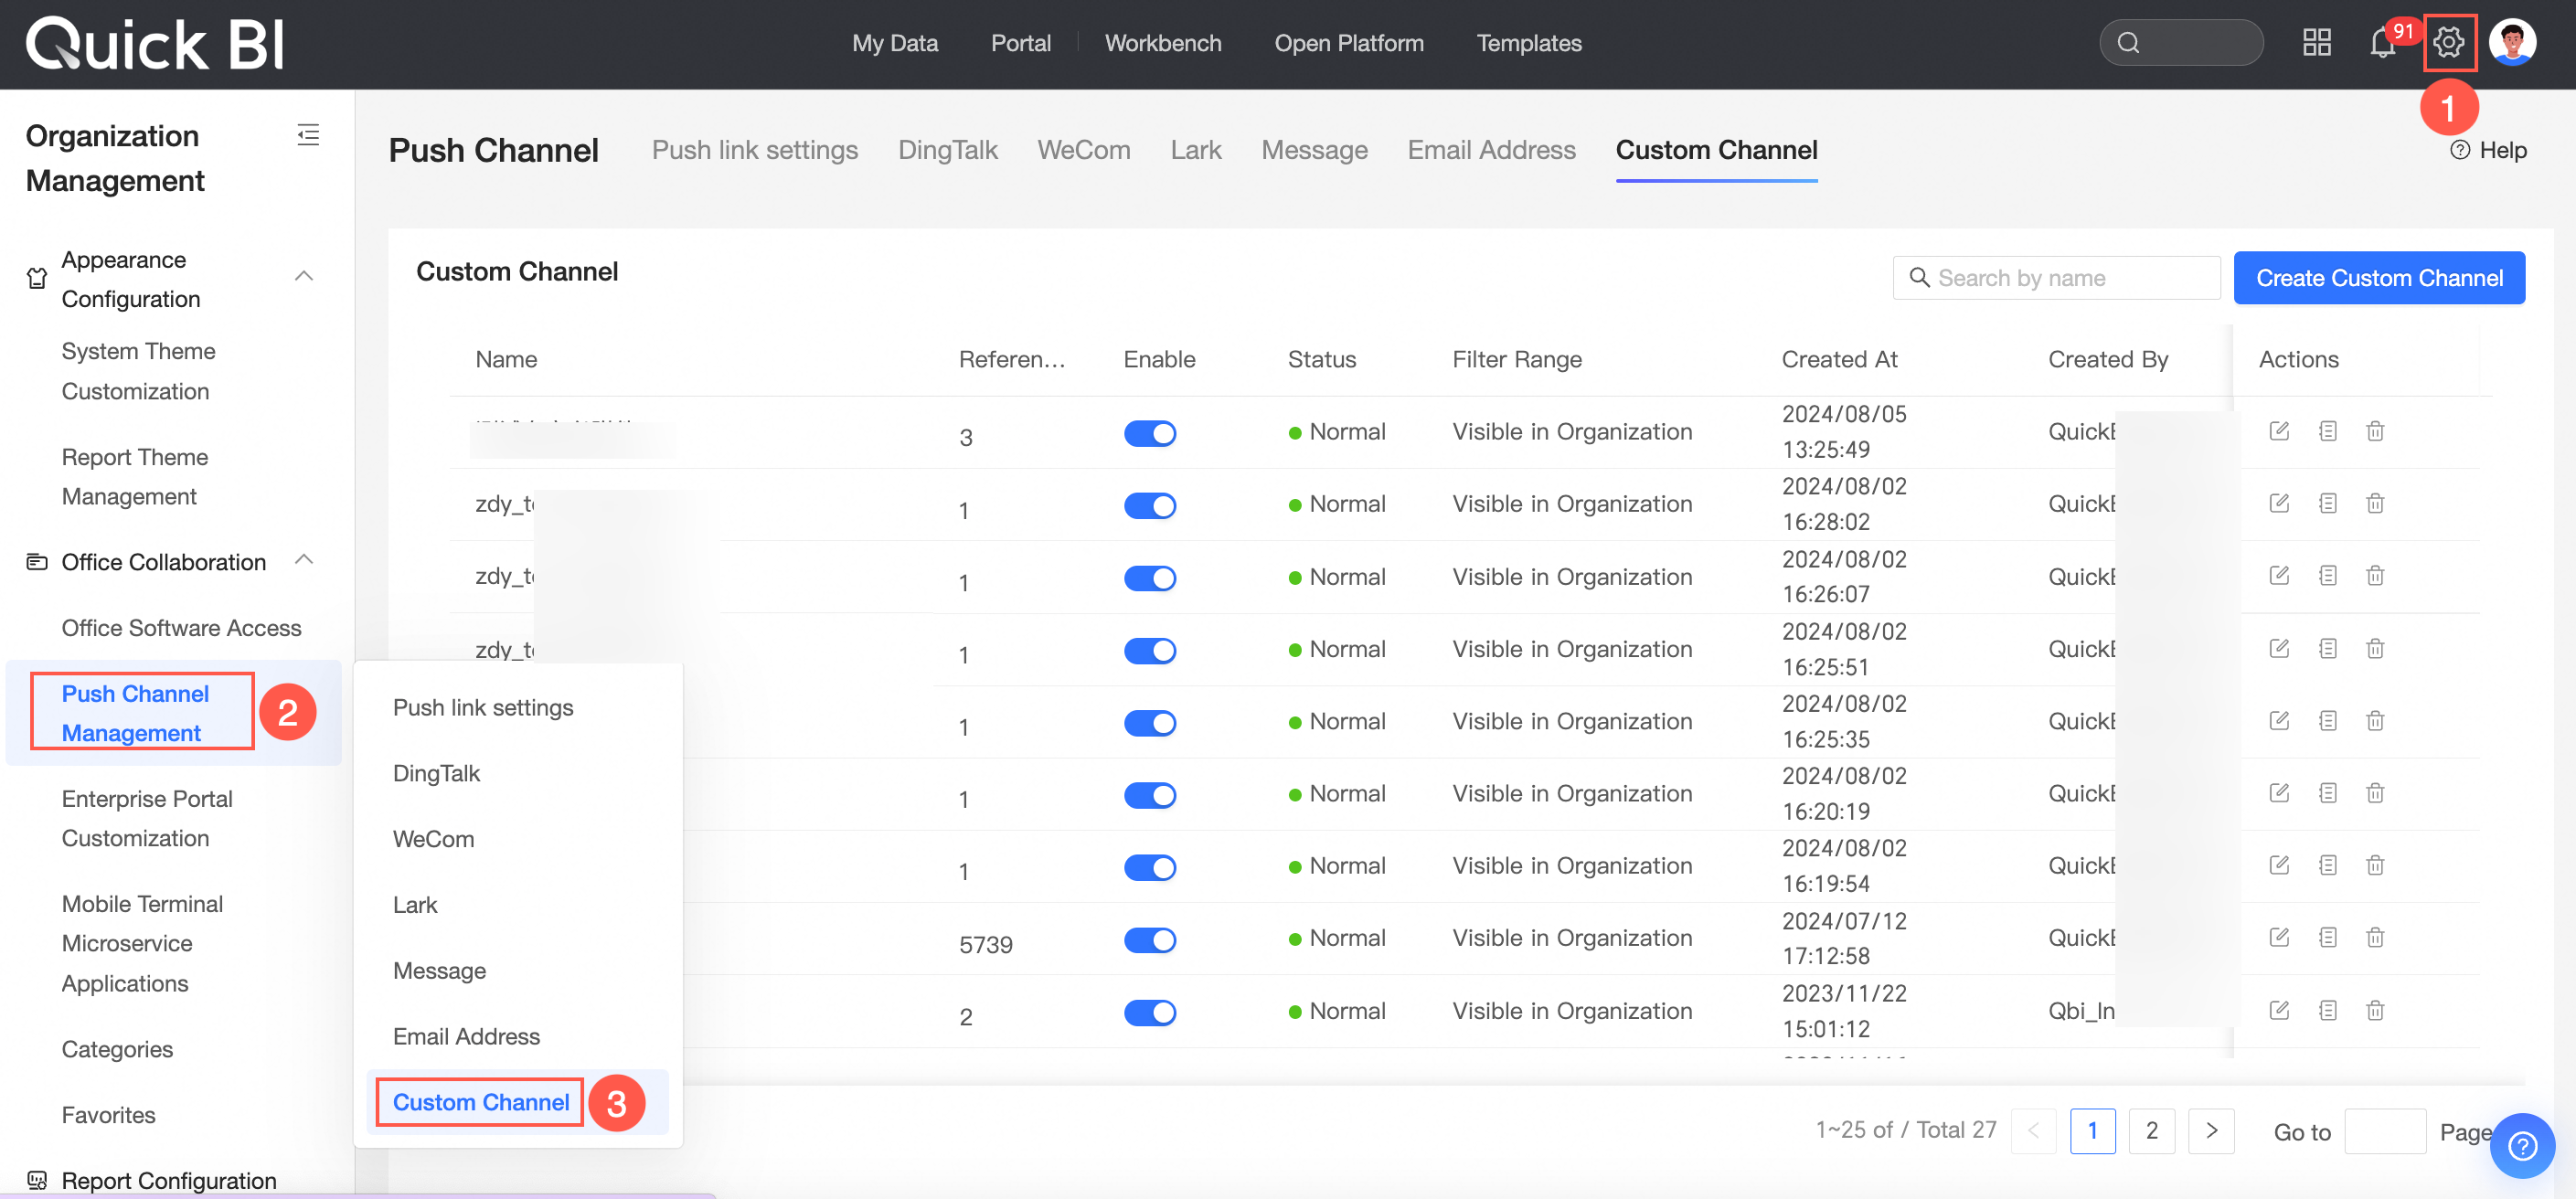The height and width of the screenshot is (1199, 2576).
Task: Open the floating help bubble icon
Action: click(x=2522, y=1145)
